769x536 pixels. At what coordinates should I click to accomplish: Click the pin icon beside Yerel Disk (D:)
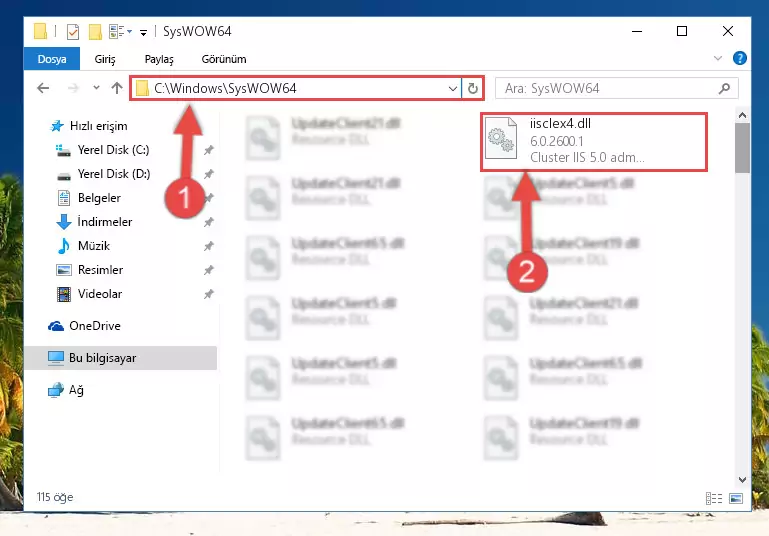[x=209, y=174]
